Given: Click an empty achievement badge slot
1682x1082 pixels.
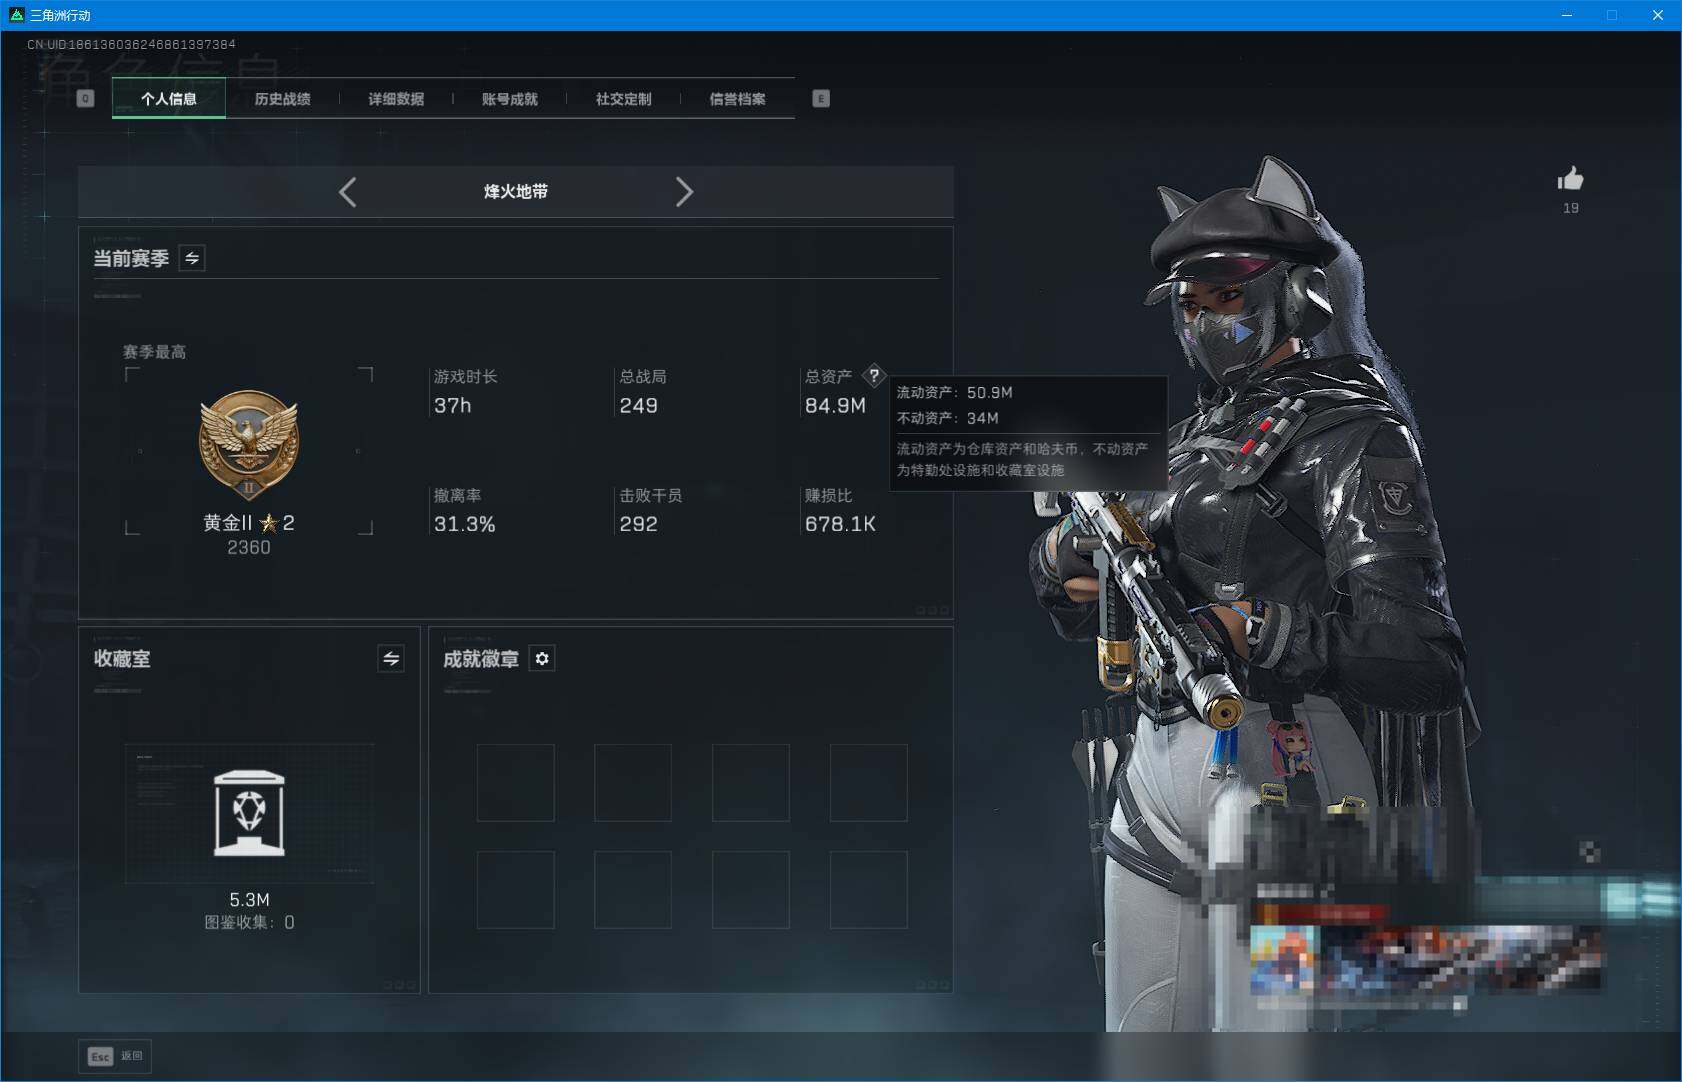Looking at the screenshot, I should [517, 782].
